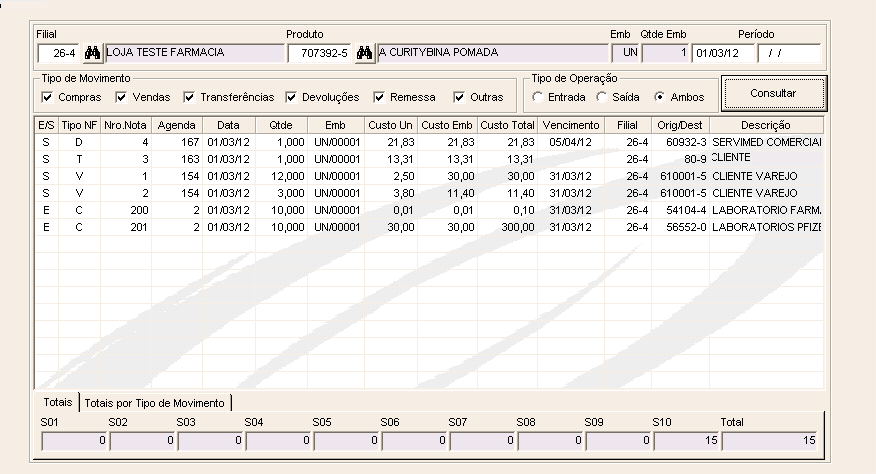Toggle the Remessa checkbox
The width and height of the screenshot is (876, 474).
pos(380,97)
